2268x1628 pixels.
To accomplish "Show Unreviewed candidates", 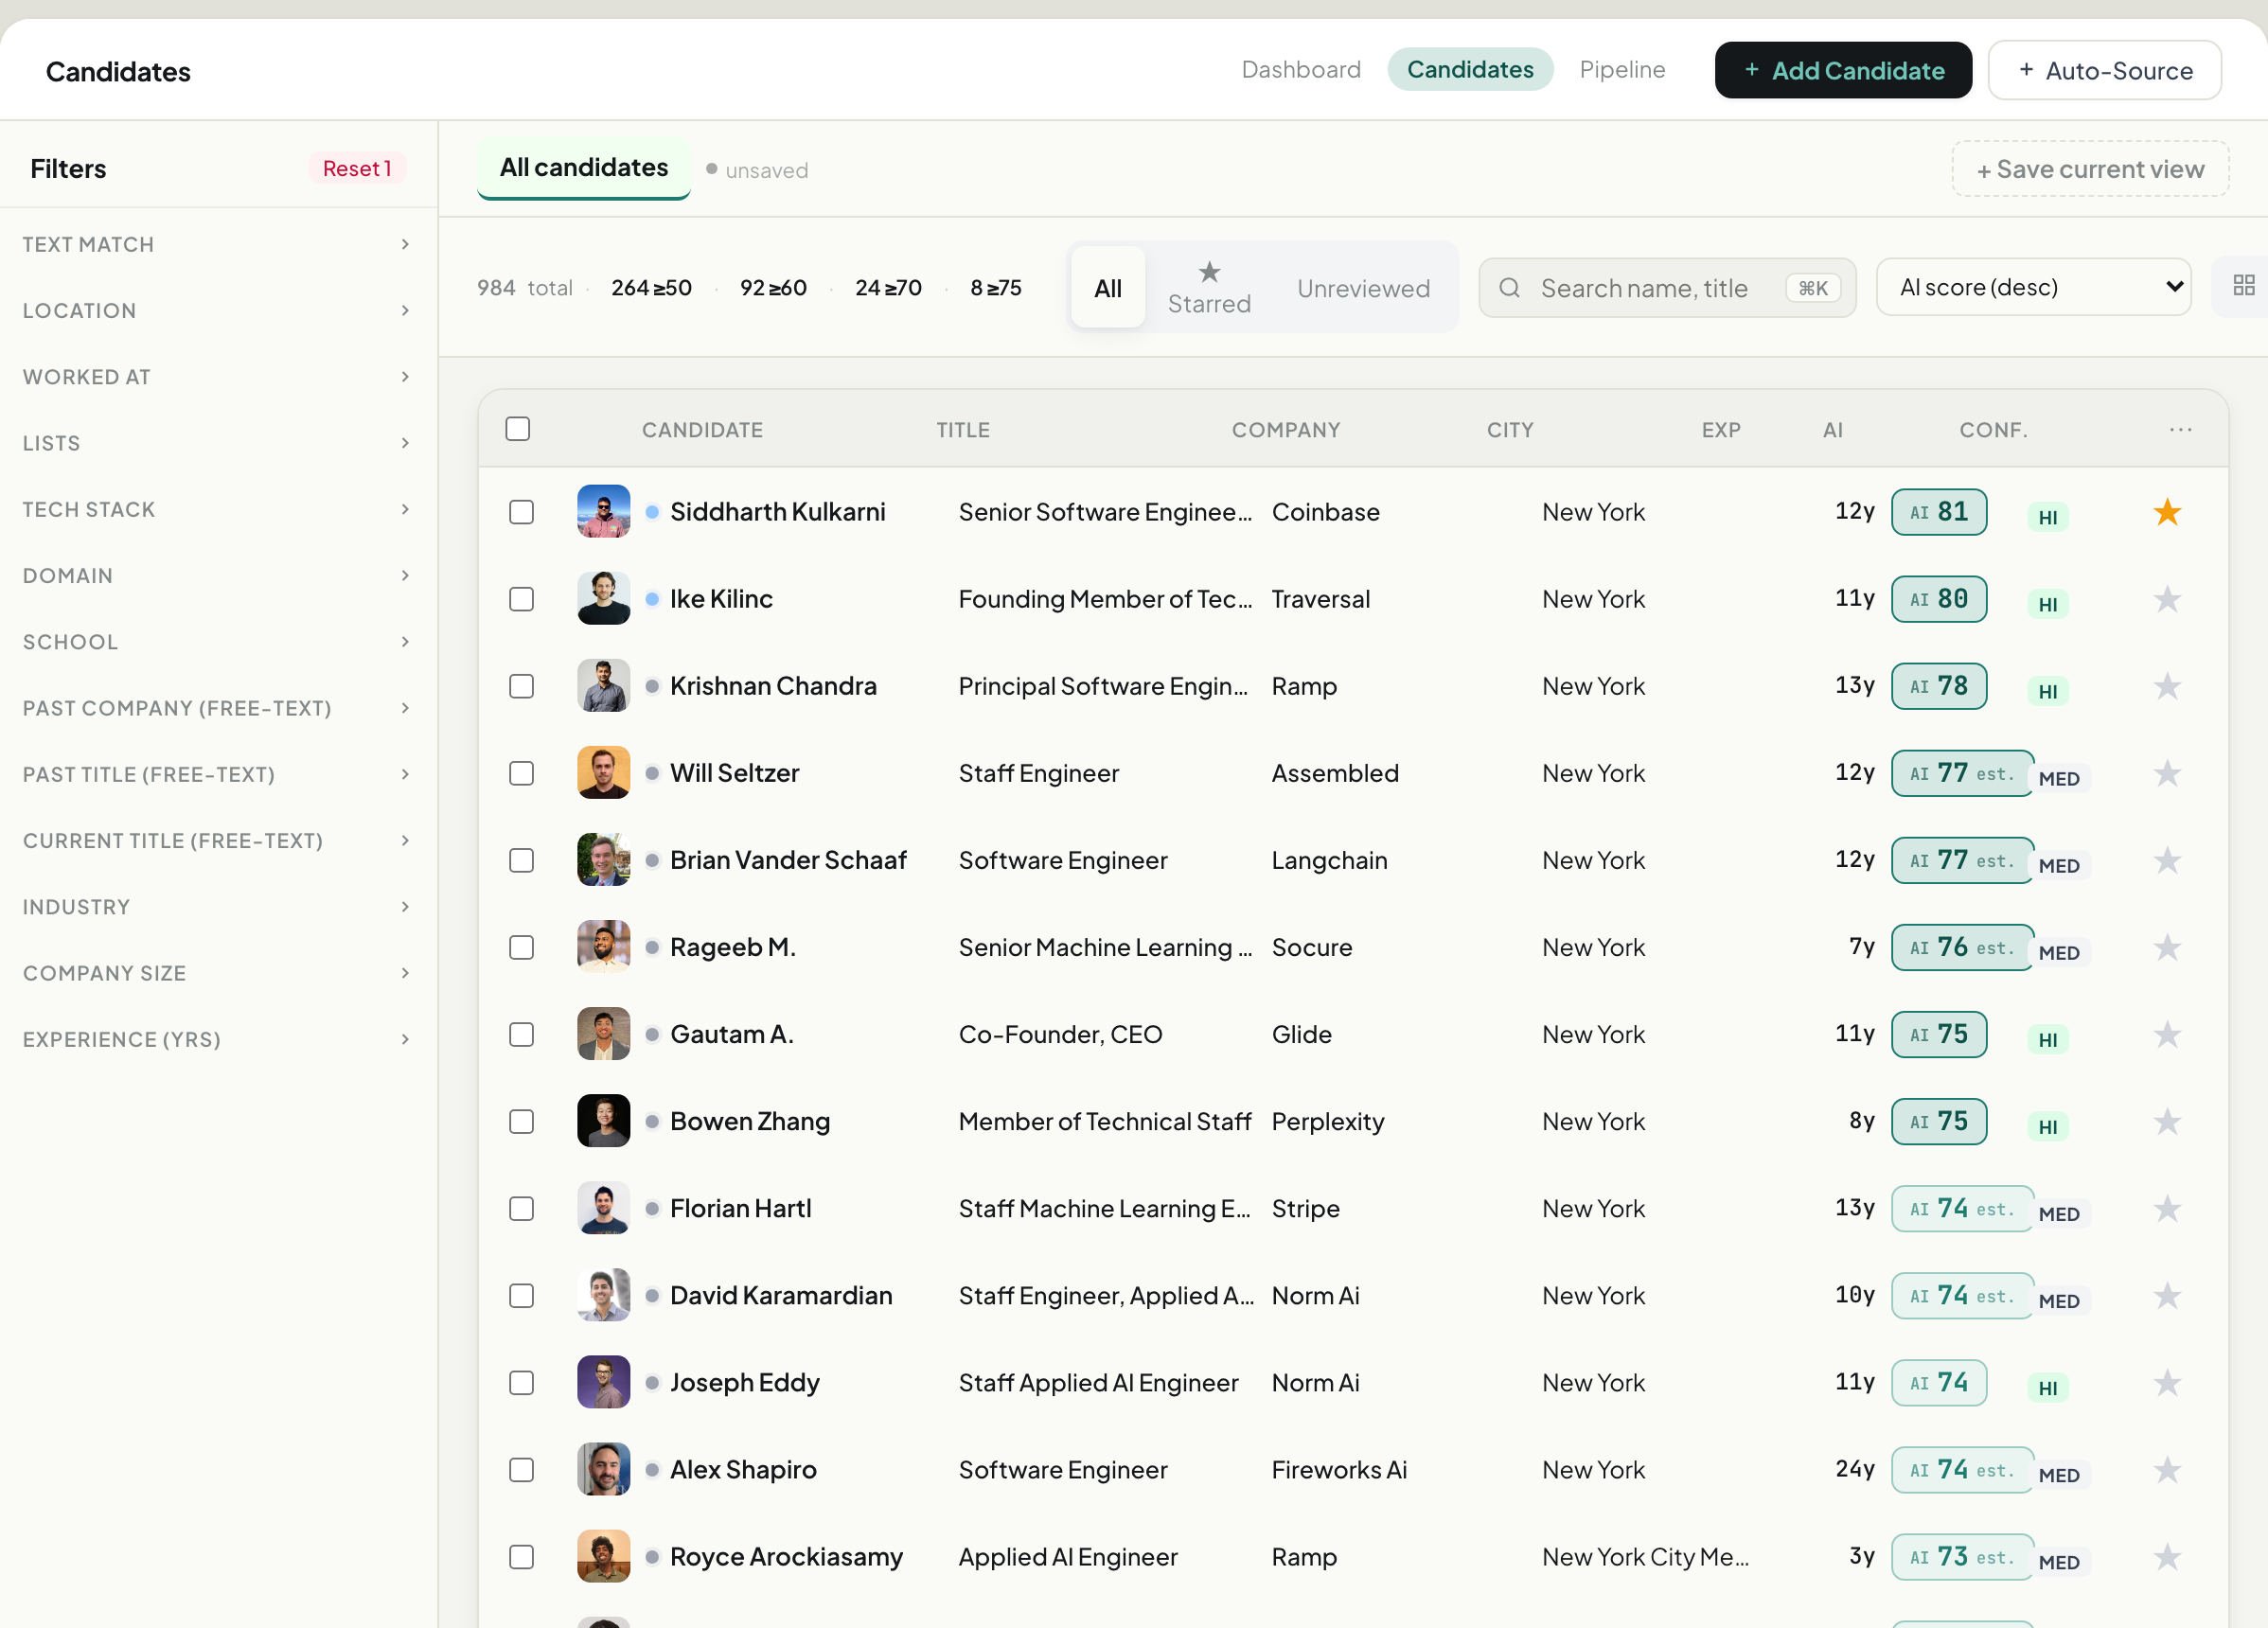I will point(1362,288).
